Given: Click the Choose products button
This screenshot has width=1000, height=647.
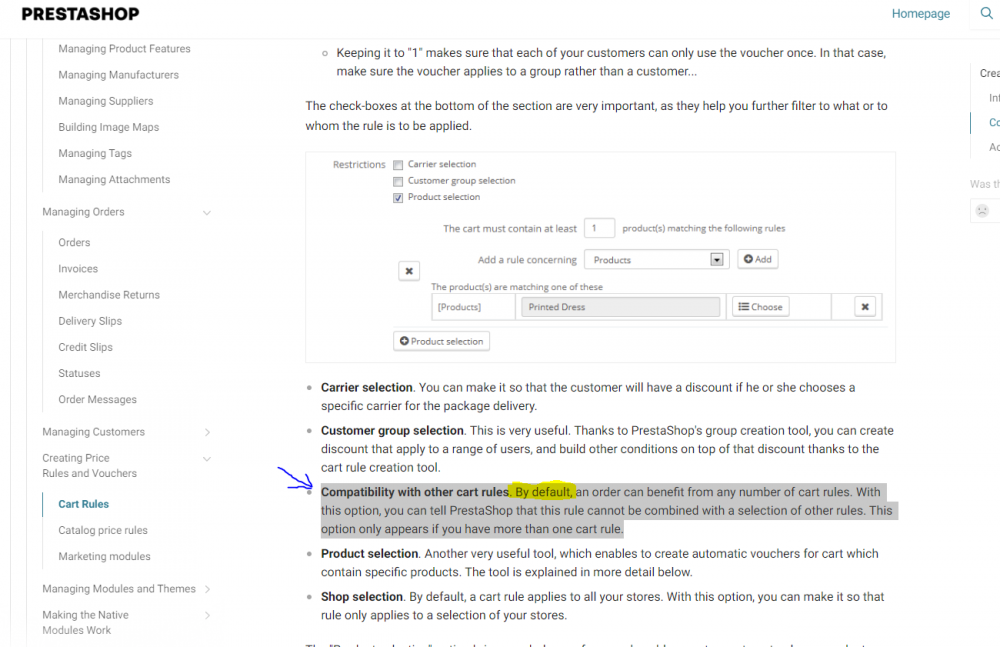Looking at the screenshot, I should (760, 307).
